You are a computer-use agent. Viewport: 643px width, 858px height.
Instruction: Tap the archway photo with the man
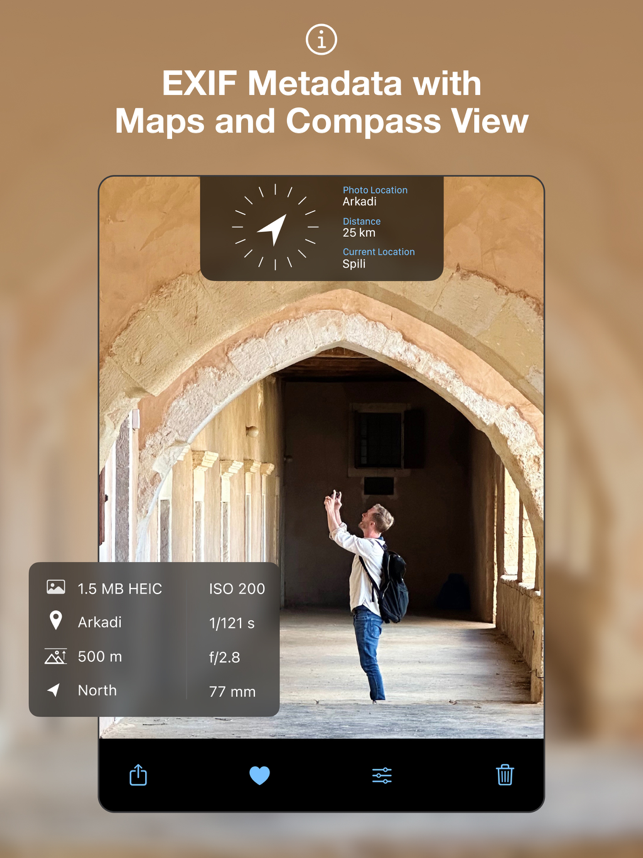tap(321, 457)
